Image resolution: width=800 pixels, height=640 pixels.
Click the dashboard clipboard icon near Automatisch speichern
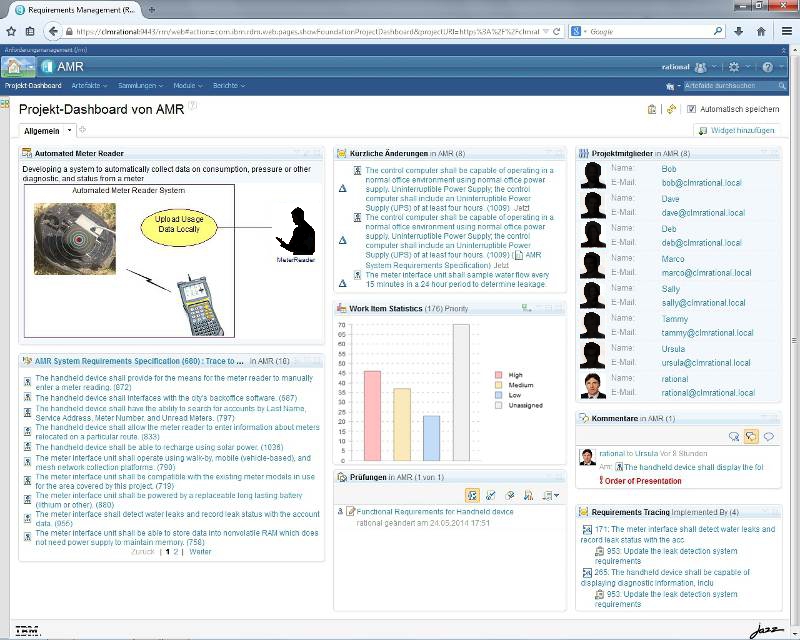652,109
